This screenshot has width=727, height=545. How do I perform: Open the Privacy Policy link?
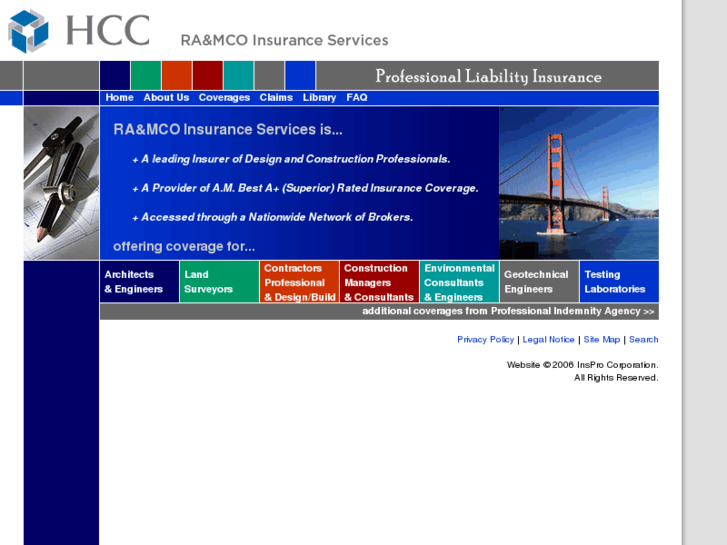click(x=485, y=340)
